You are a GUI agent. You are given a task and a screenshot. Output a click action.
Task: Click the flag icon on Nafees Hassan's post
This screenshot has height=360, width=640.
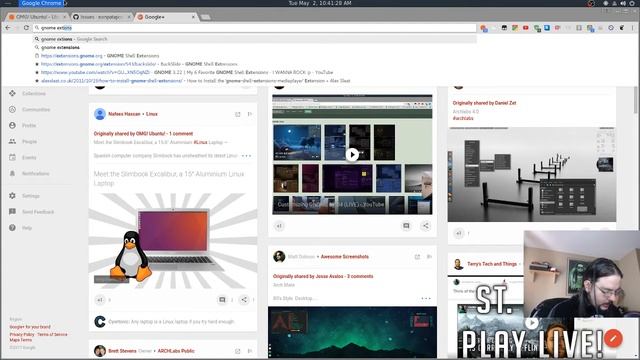point(250,114)
